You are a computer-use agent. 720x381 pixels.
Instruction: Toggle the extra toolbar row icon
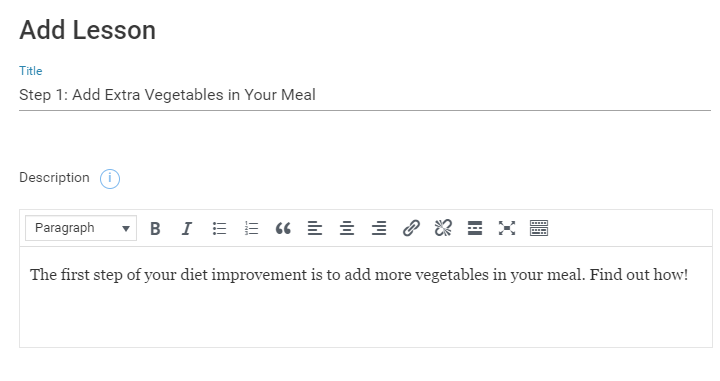click(x=539, y=228)
